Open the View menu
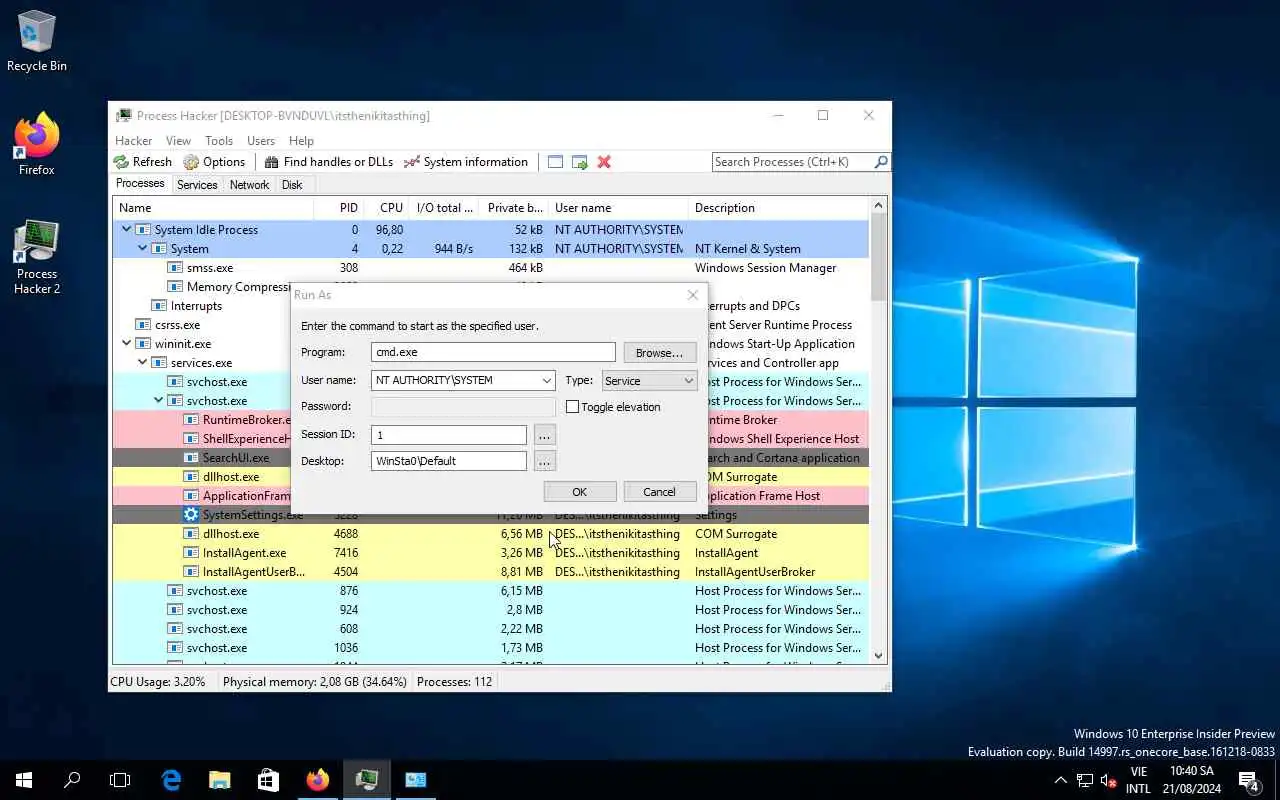This screenshot has height=800, width=1280. click(x=178, y=141)
